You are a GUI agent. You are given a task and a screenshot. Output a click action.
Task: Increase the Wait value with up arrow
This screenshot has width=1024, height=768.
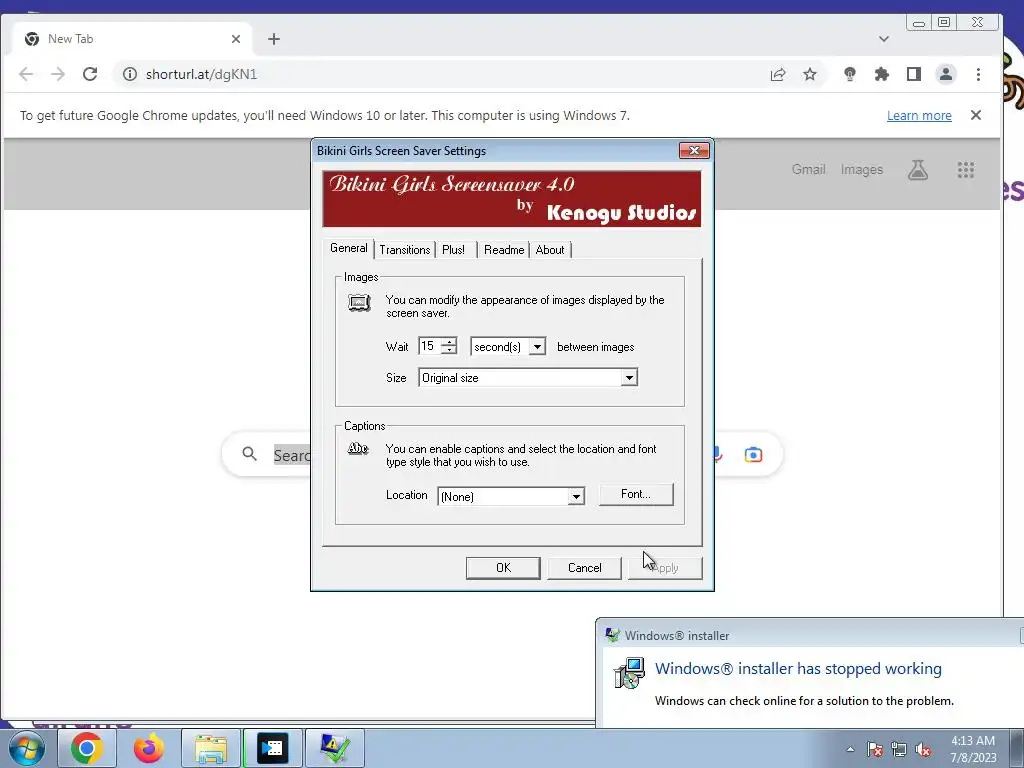(x=449, y=342)
